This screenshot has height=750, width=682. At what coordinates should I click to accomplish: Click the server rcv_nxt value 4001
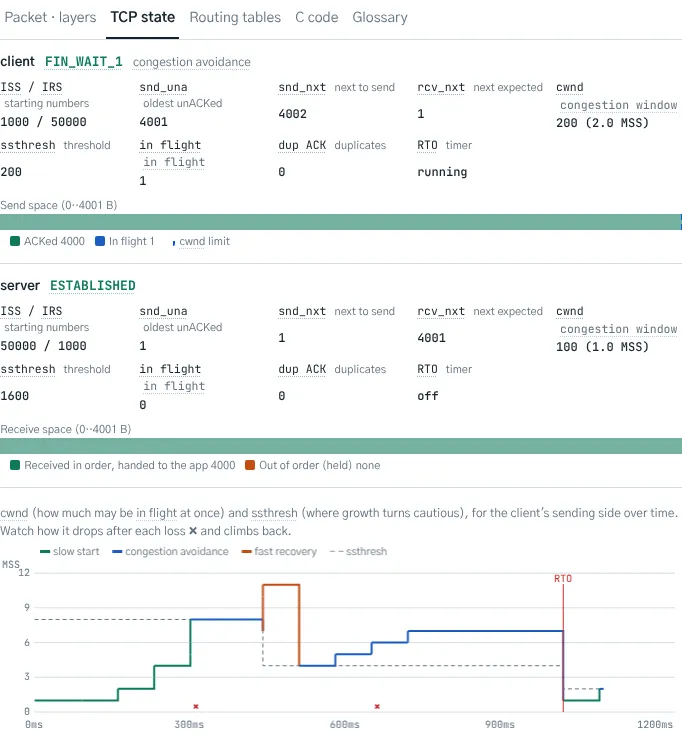tap(431, 338)
